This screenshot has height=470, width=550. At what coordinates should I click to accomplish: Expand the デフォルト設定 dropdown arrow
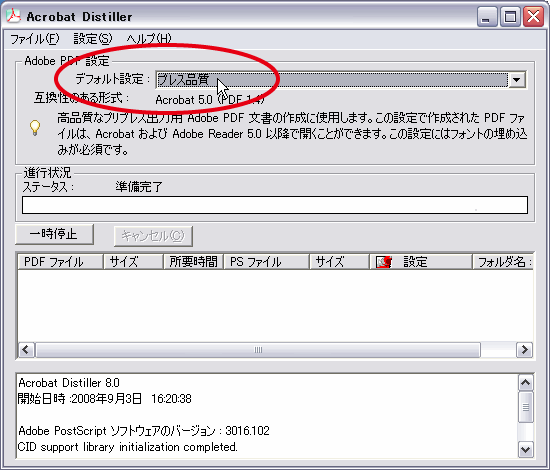(x=516, y=80)
